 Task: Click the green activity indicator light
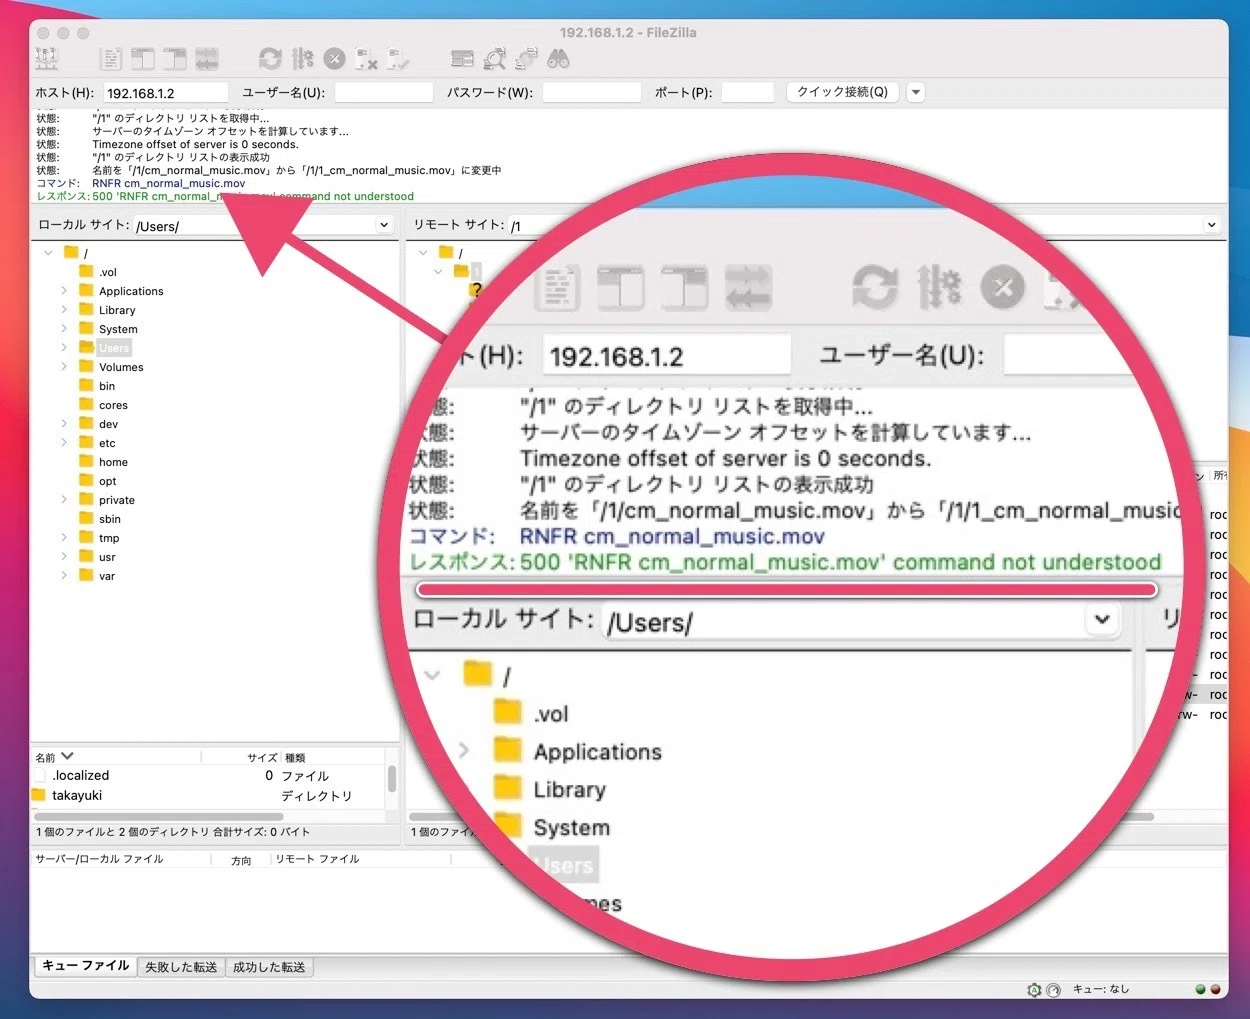tap(1200, 989)
